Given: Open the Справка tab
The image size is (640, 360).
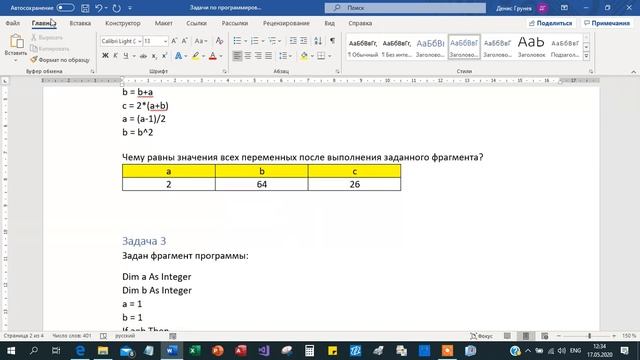Looking at the screenshot, I should [x=360, y=23].
